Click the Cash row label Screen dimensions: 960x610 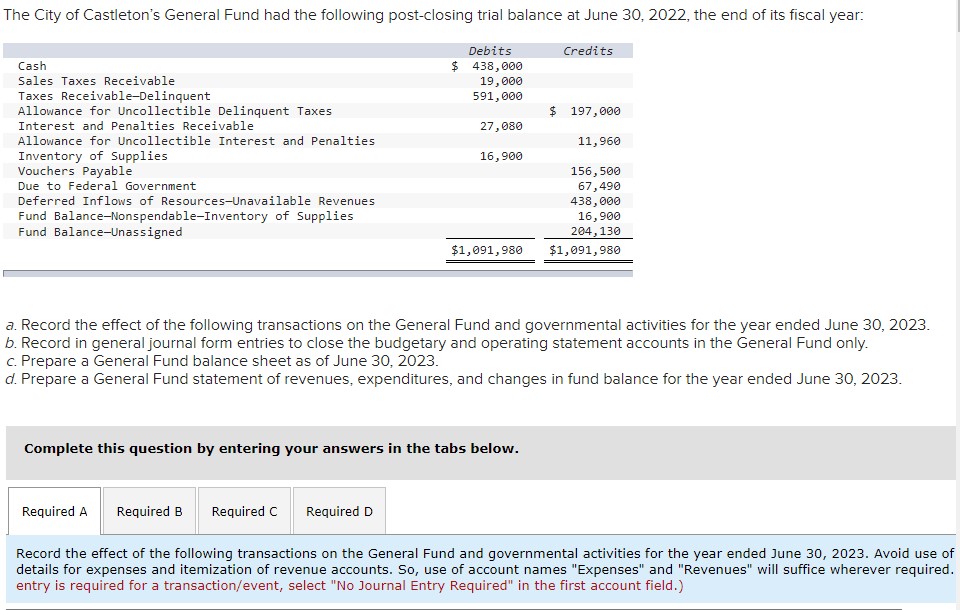click(x=32, y=66)
